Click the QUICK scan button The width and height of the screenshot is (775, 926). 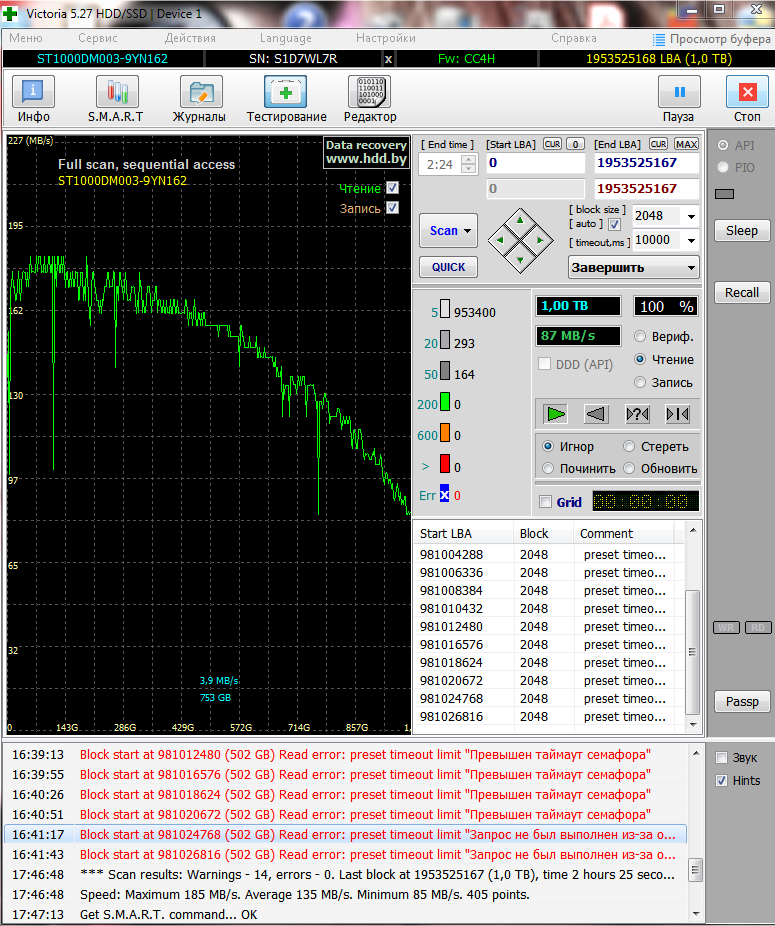pyautogui.click(x=448, y=267)
